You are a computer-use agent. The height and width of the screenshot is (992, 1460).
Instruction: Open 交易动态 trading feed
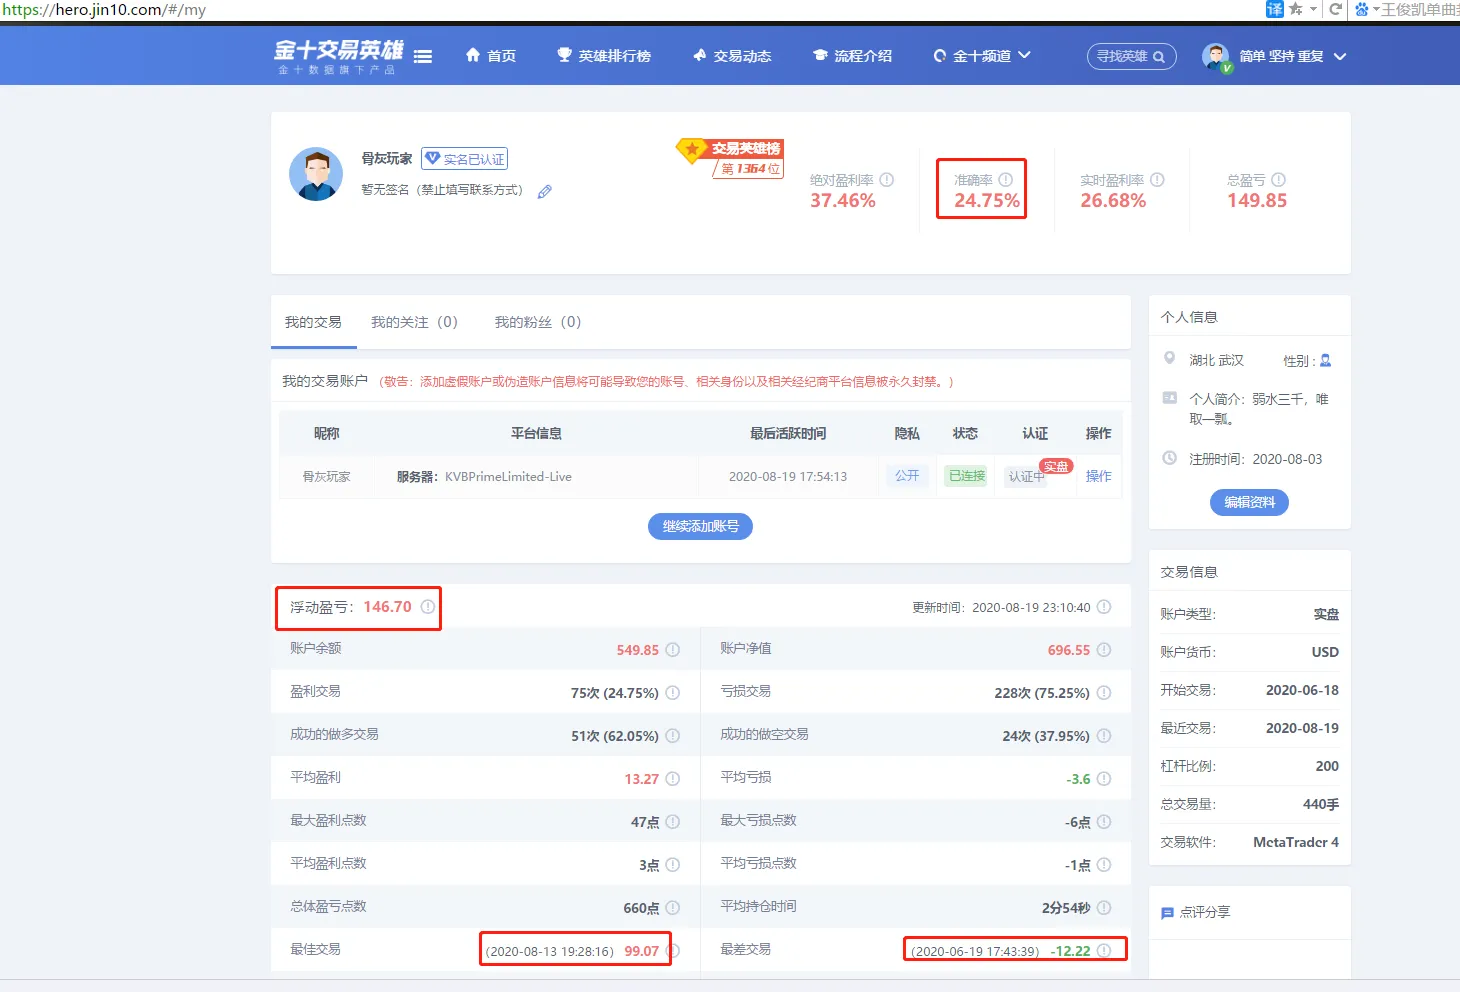(732, 56)
